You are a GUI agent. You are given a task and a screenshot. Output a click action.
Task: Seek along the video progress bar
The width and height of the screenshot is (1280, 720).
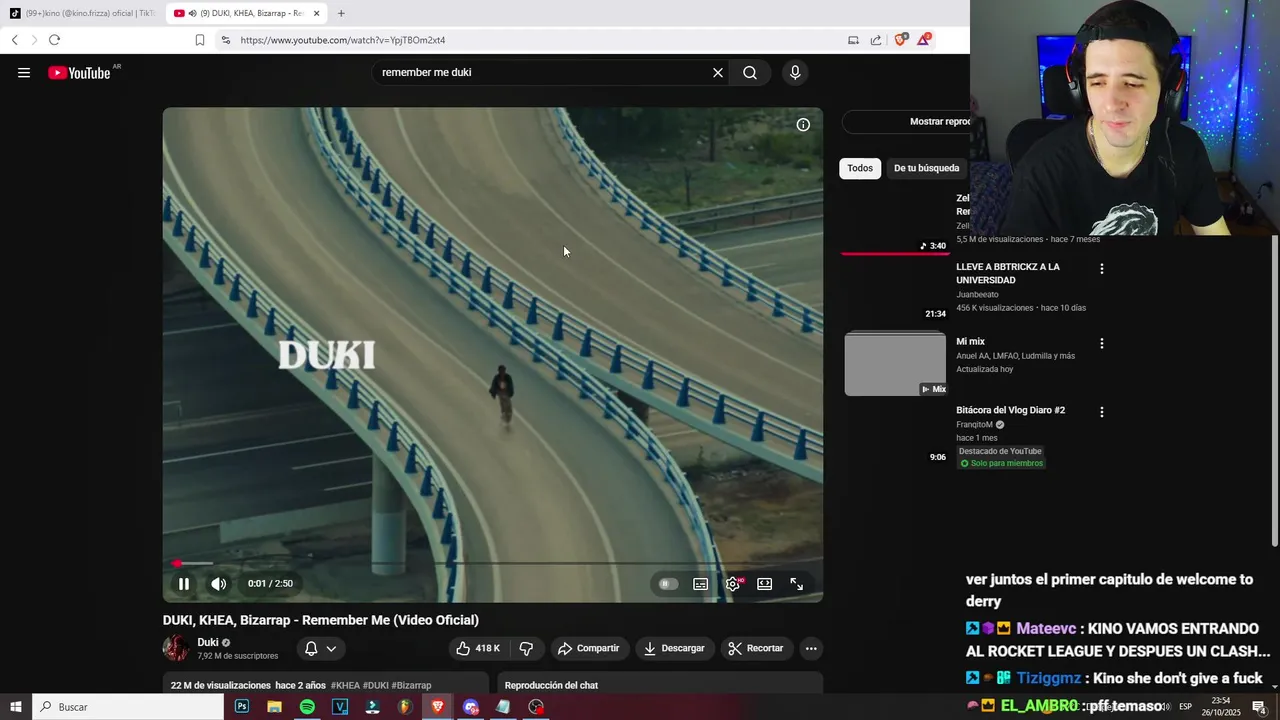493,564
